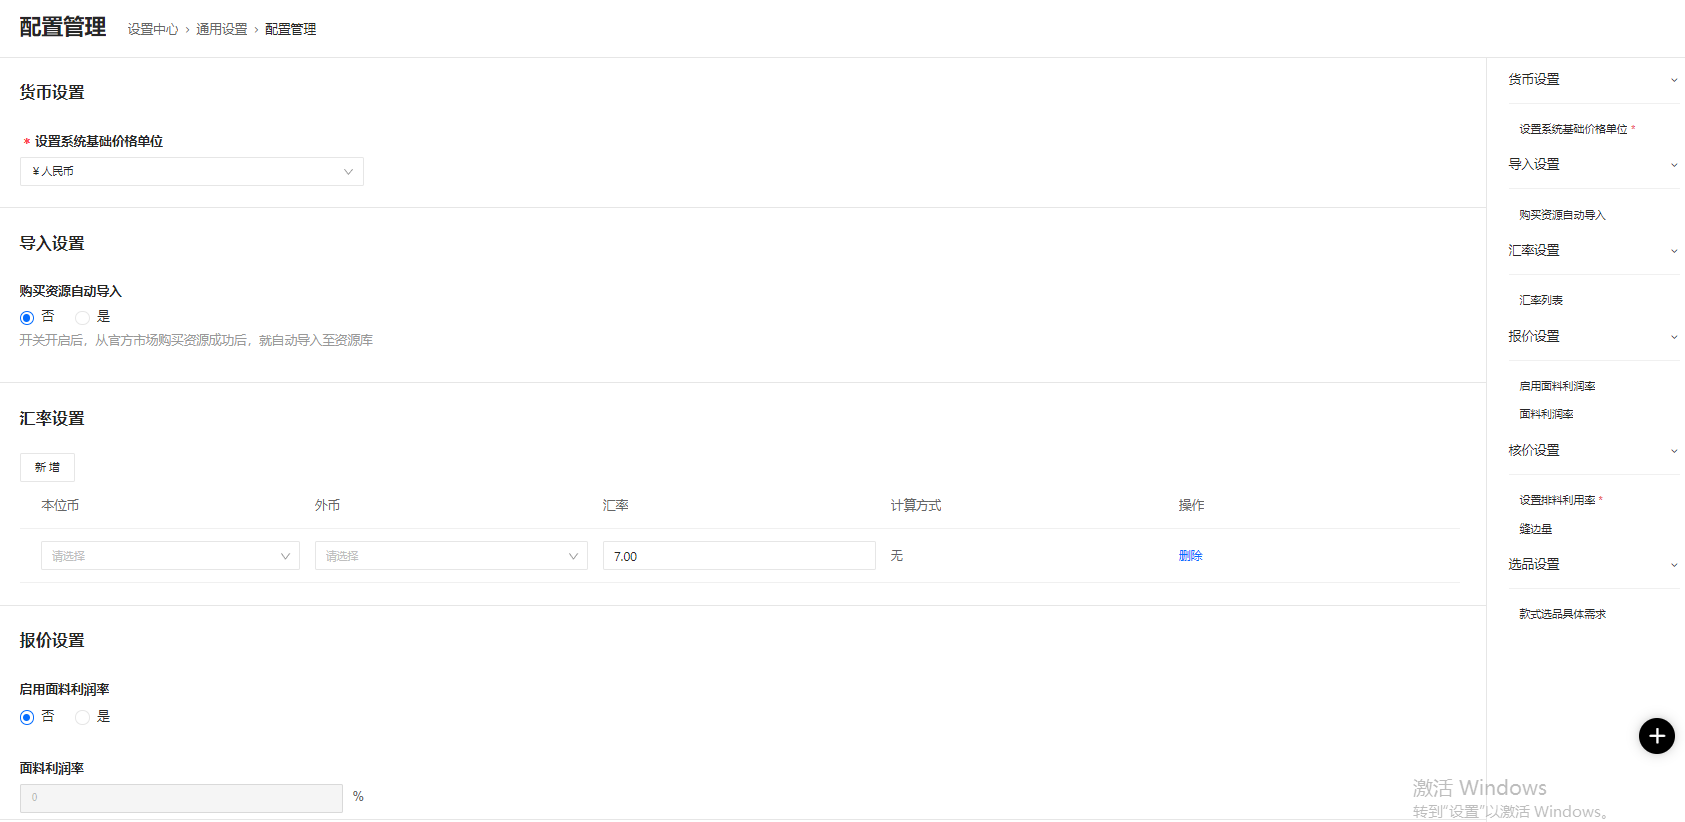This screenshot has height=822, width=1685.
Task: Click the 删除 link in exchange rate row
Action: pyautogui.click(x=1190, y=556)
